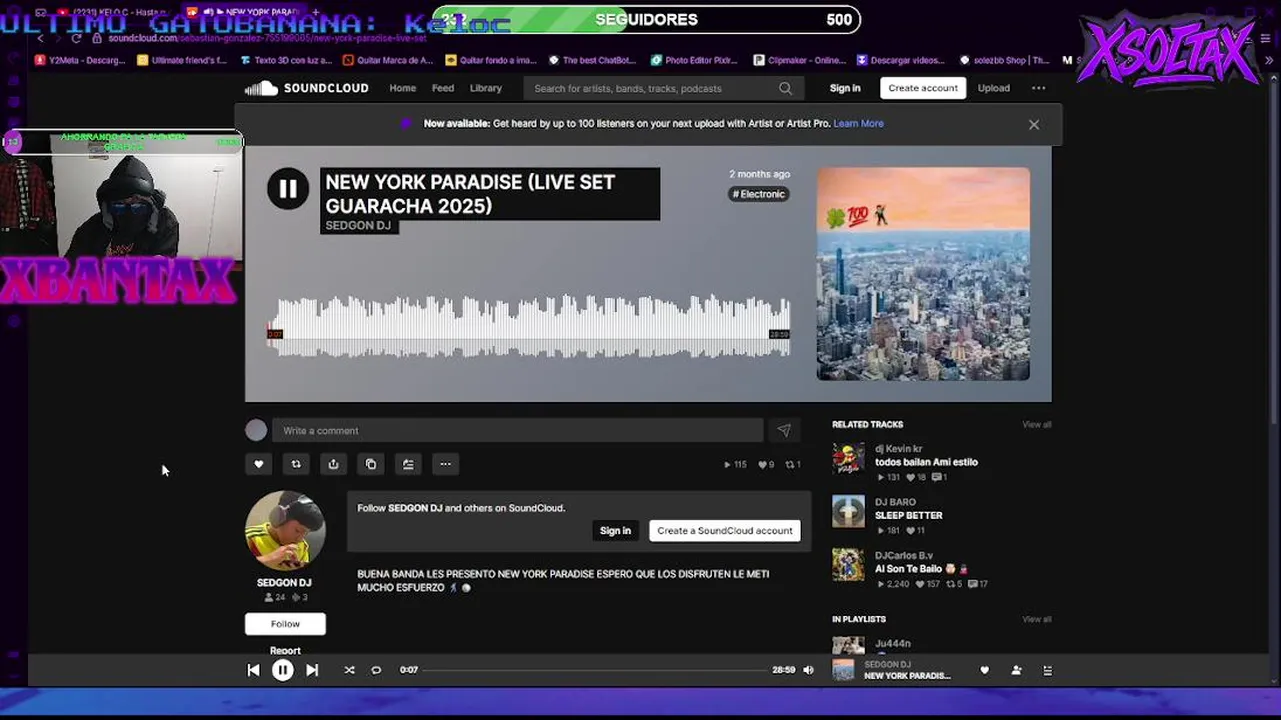Pause the track with the large hero pause button
The height and width of the screenshot is (720, 1281).
(x=288, y=188)
